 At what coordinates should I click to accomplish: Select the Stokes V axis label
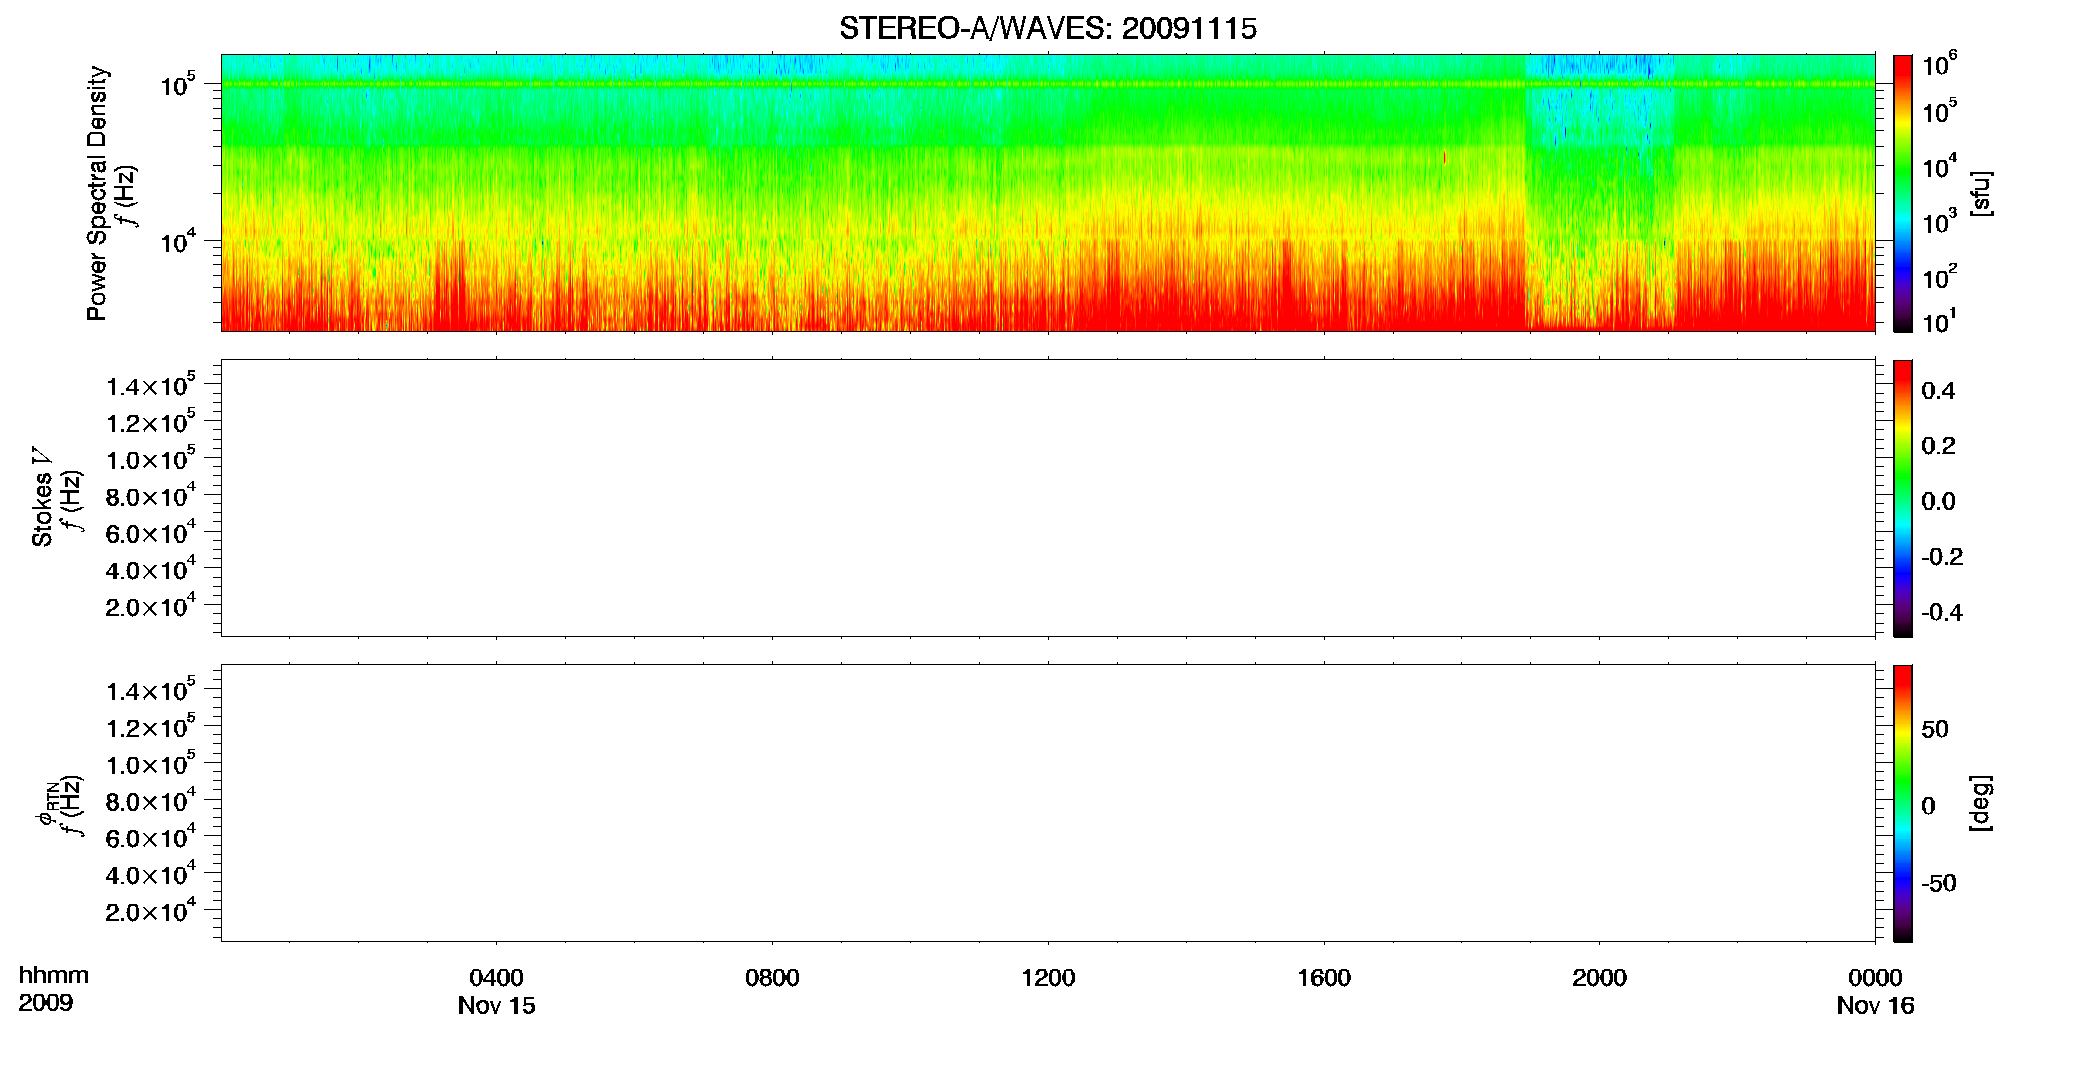pyautogui.click(x=42, y=498)
